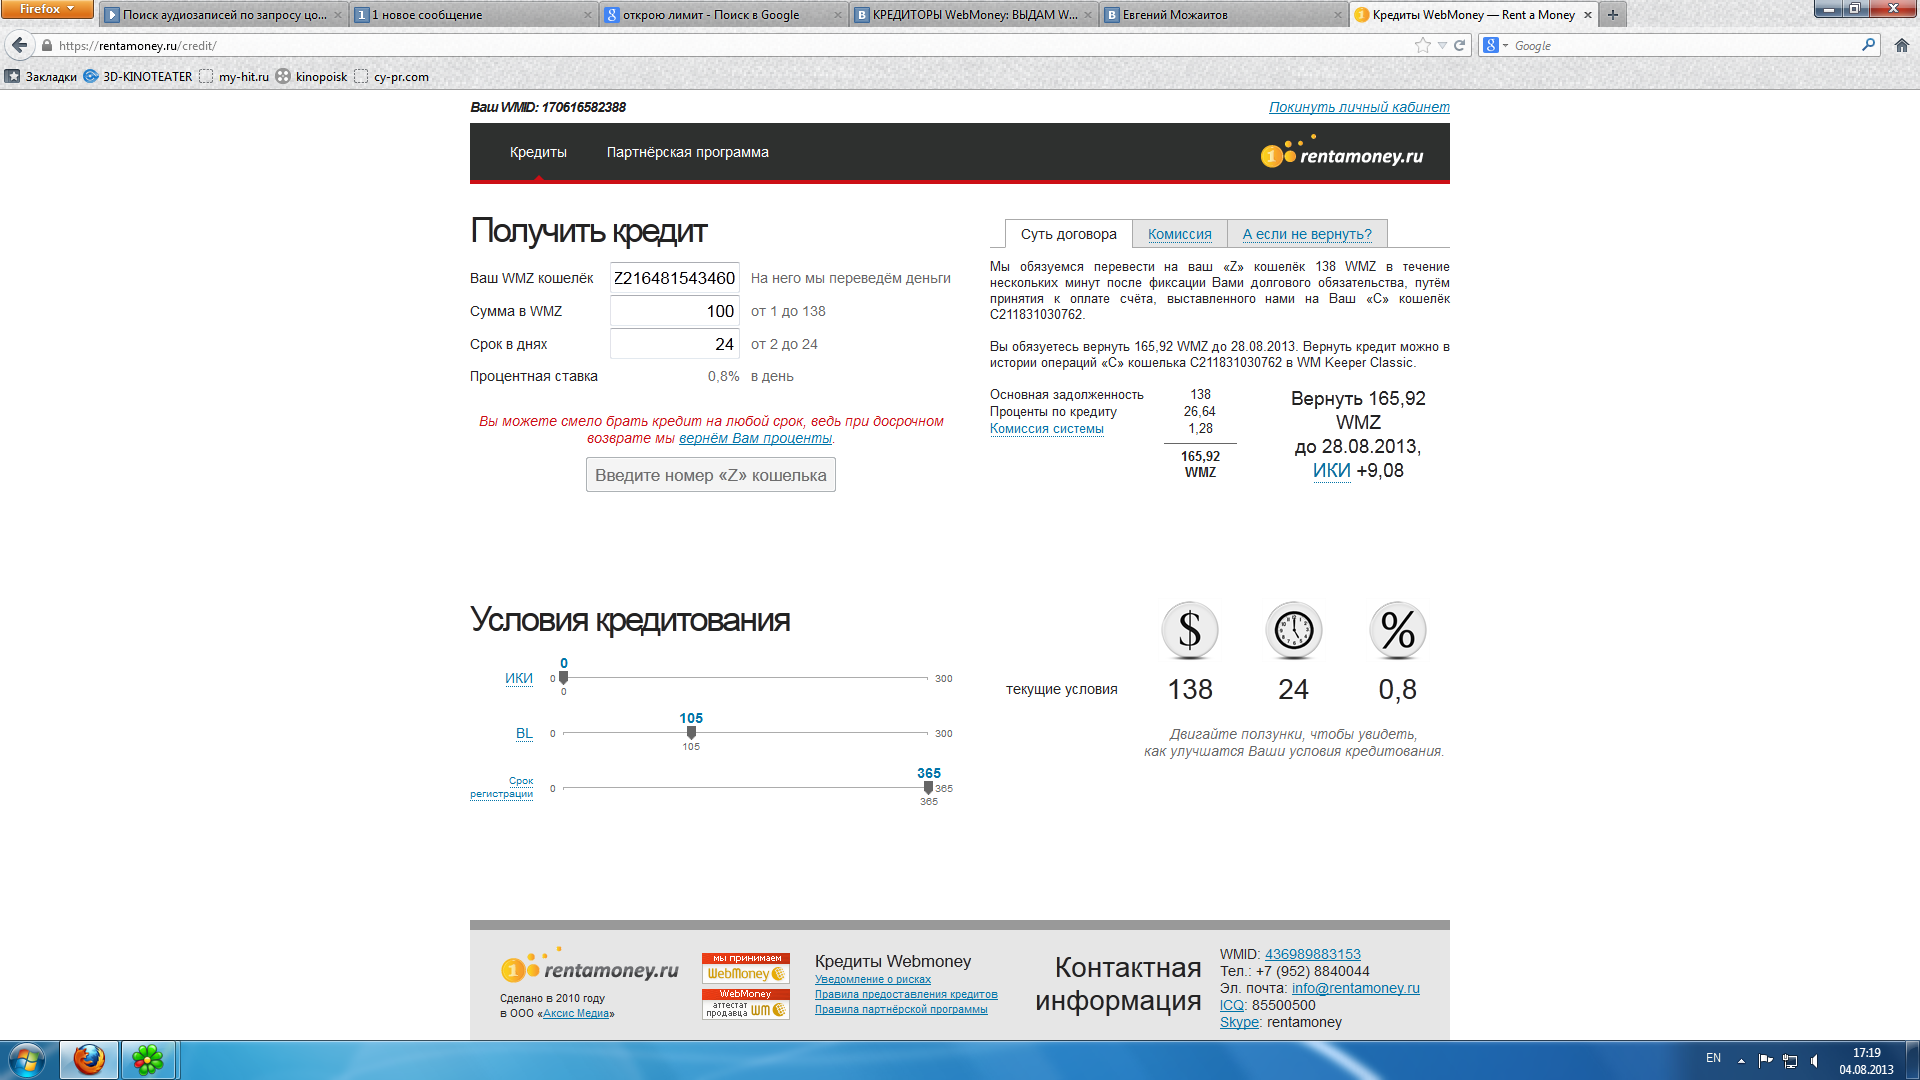Click 'Правила партнёрской программы' link

click(x=900, y=1010)
